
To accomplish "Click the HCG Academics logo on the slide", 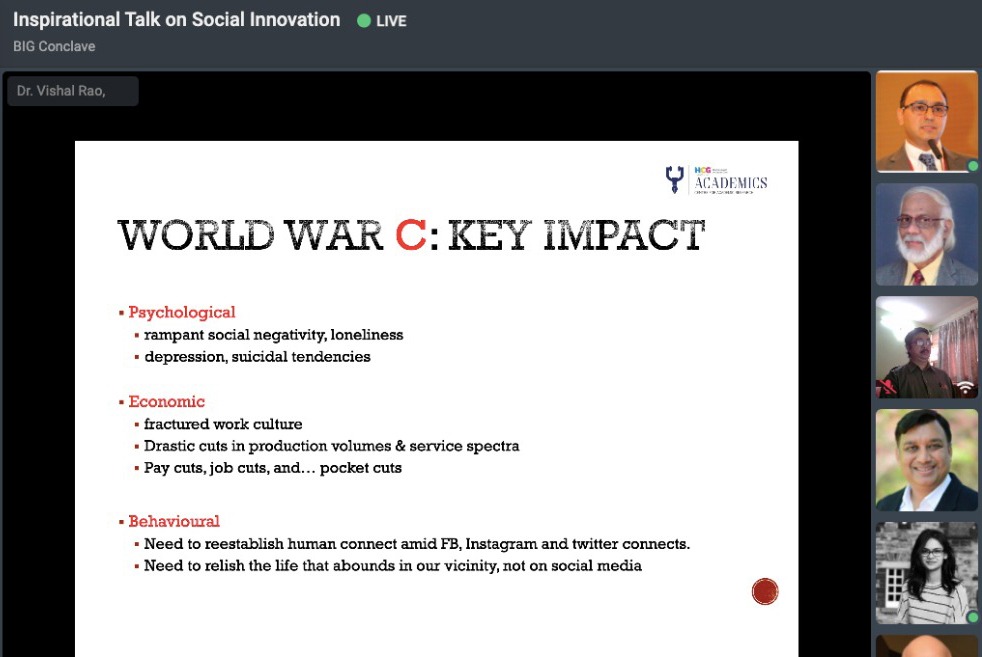I will [716, 180].
